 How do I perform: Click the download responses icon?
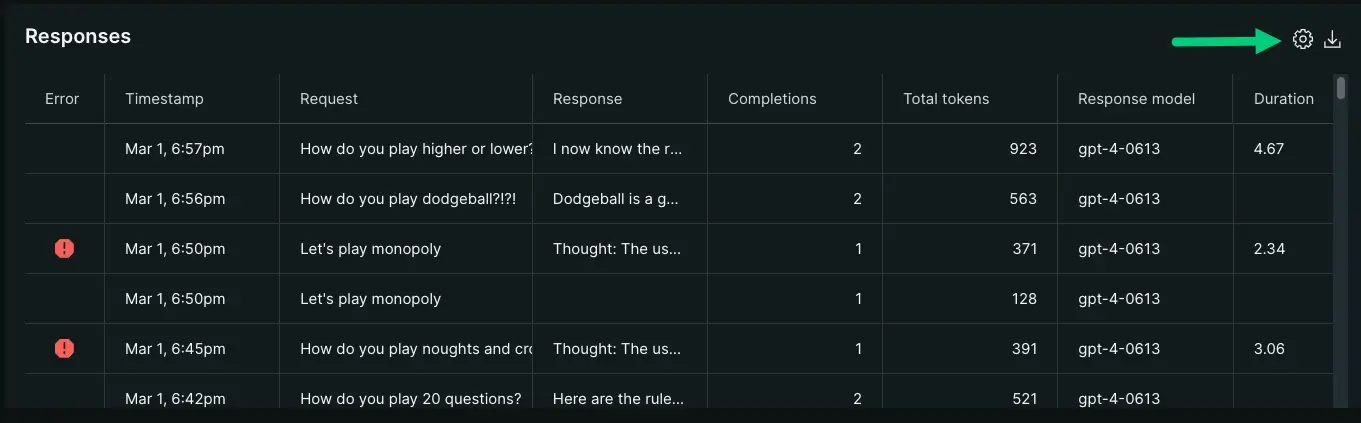(x=1332, y=40)
